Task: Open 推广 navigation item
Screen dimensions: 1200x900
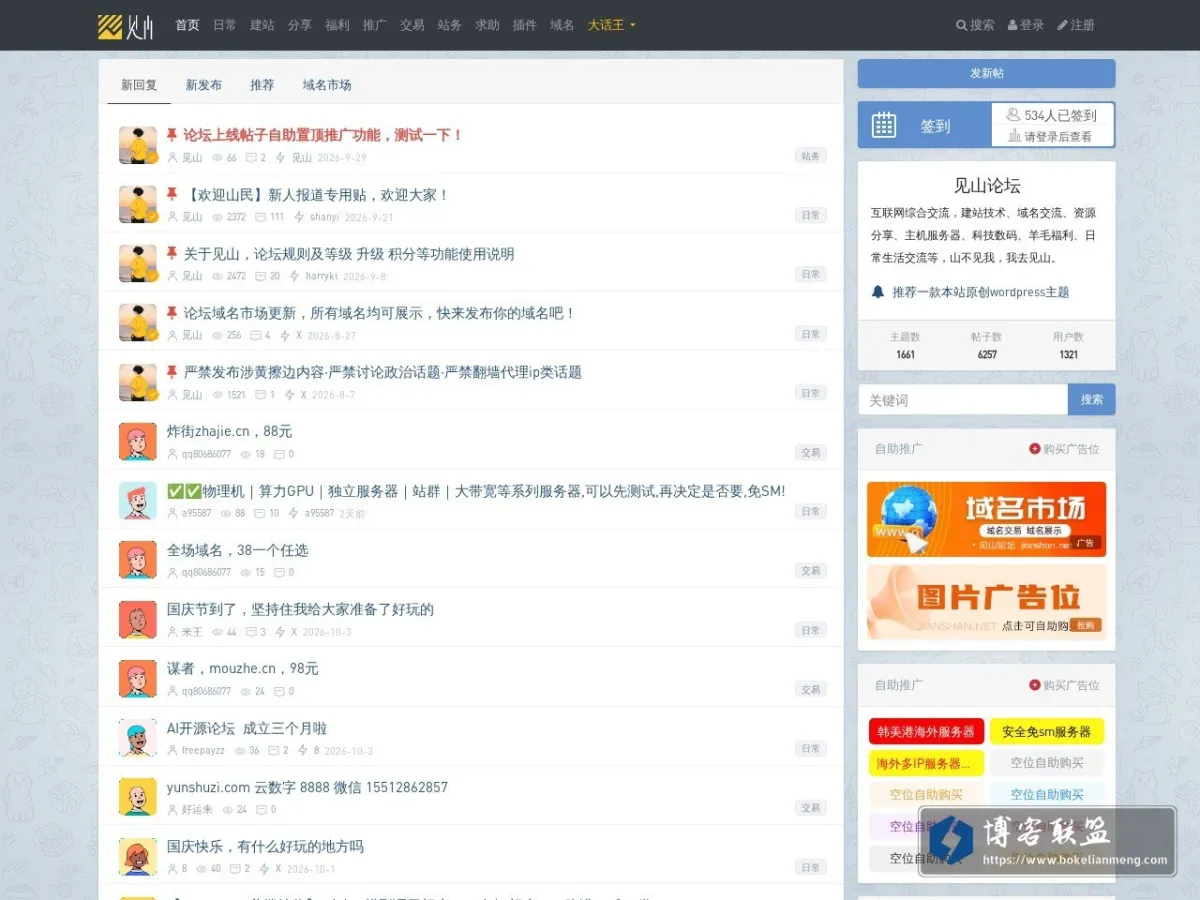Action: click(375, 25)
